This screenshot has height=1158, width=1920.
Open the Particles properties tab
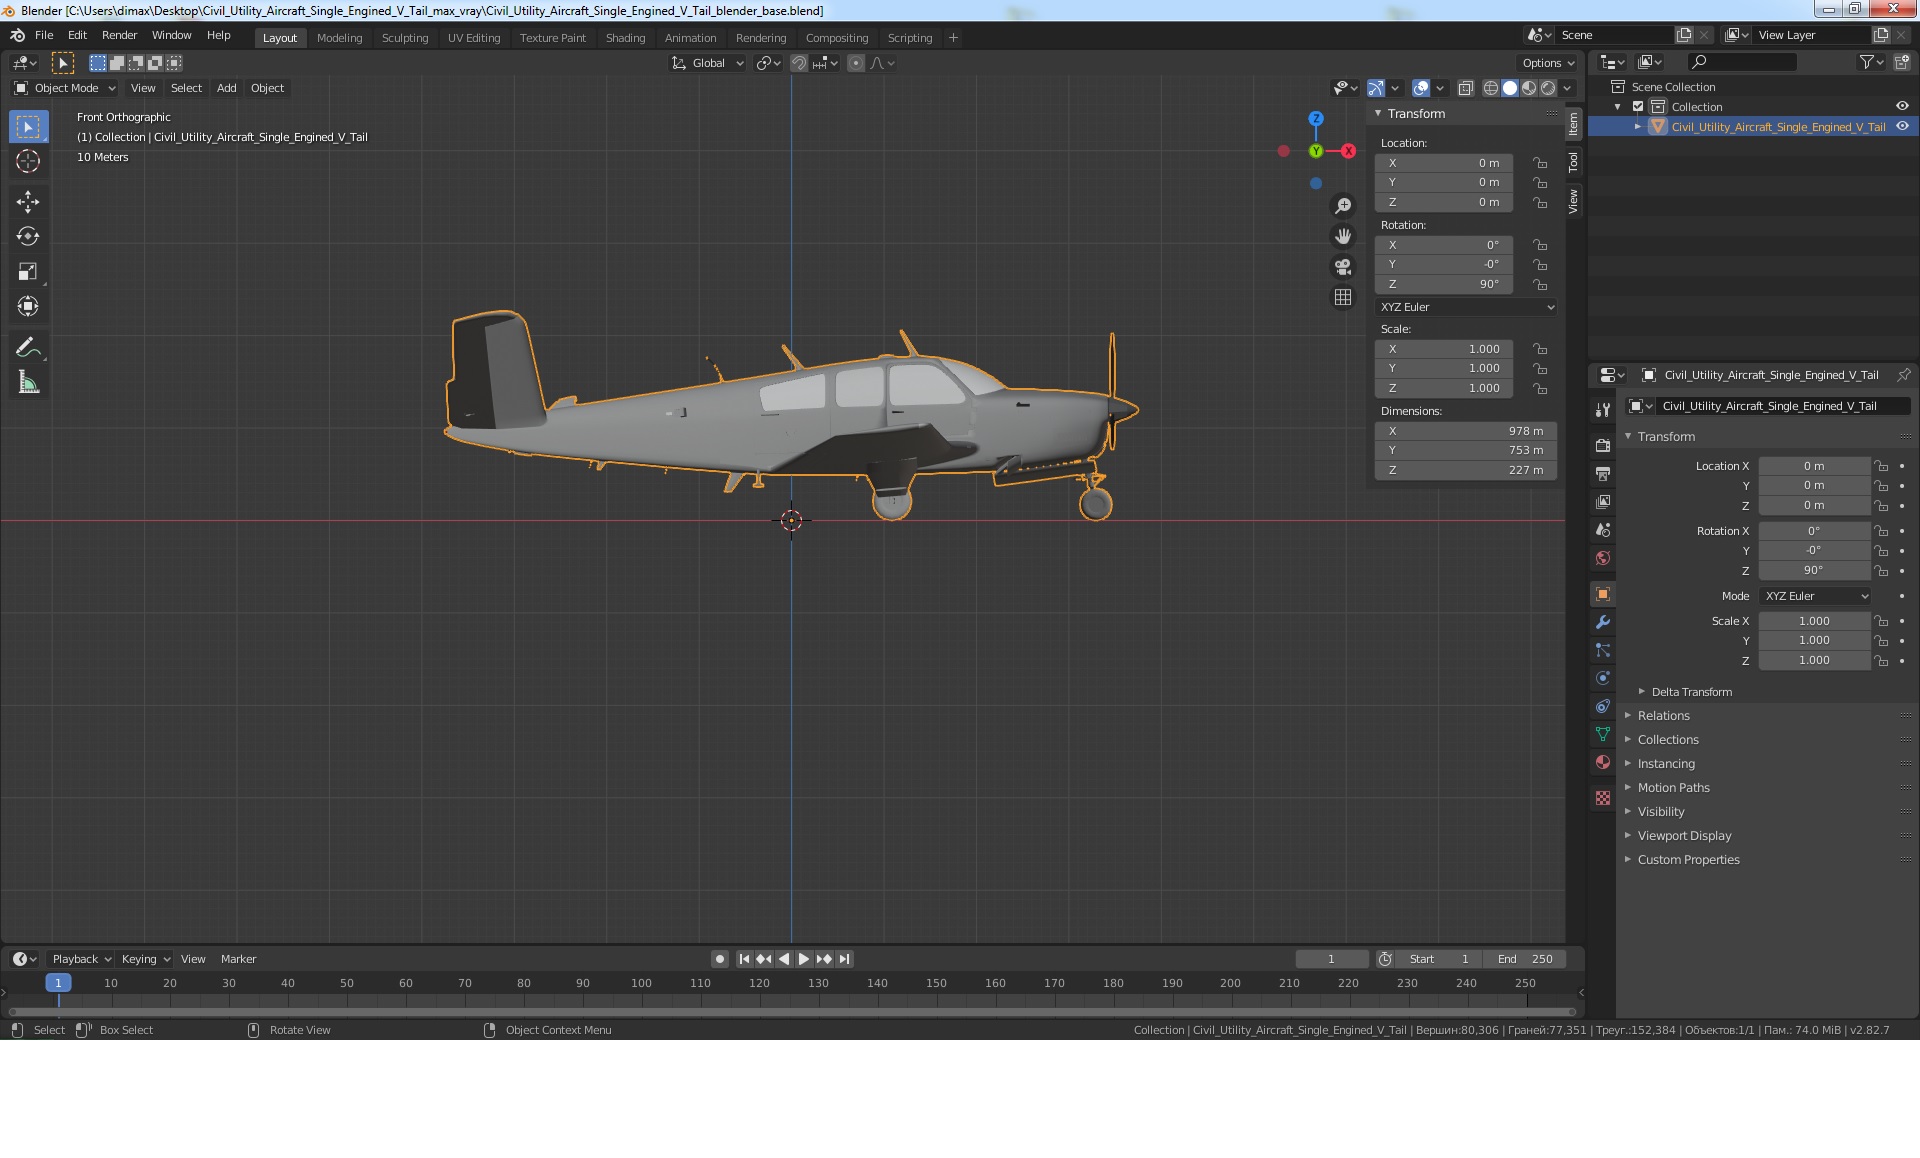click(x=1603, y=650)
